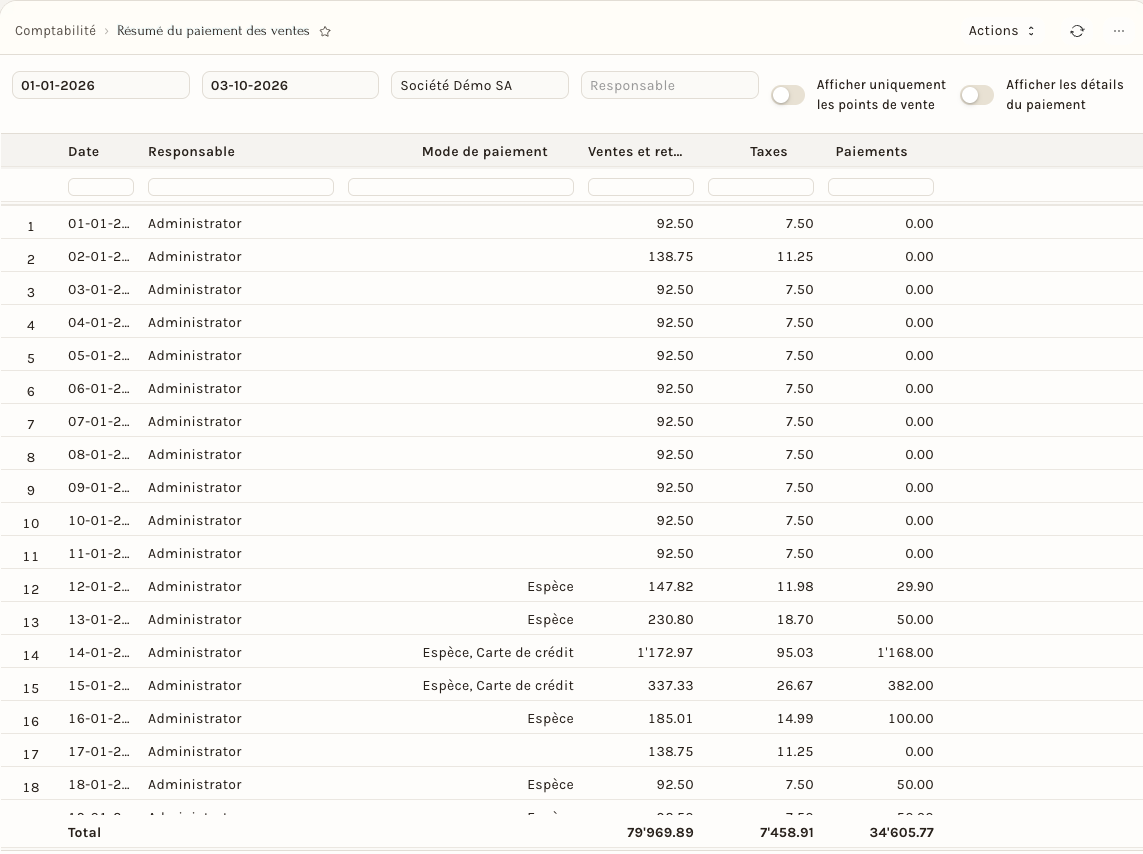The image size is (1143, 854).
Task: Select date cell 07-01-2...
Action: (x=98, y=421)
